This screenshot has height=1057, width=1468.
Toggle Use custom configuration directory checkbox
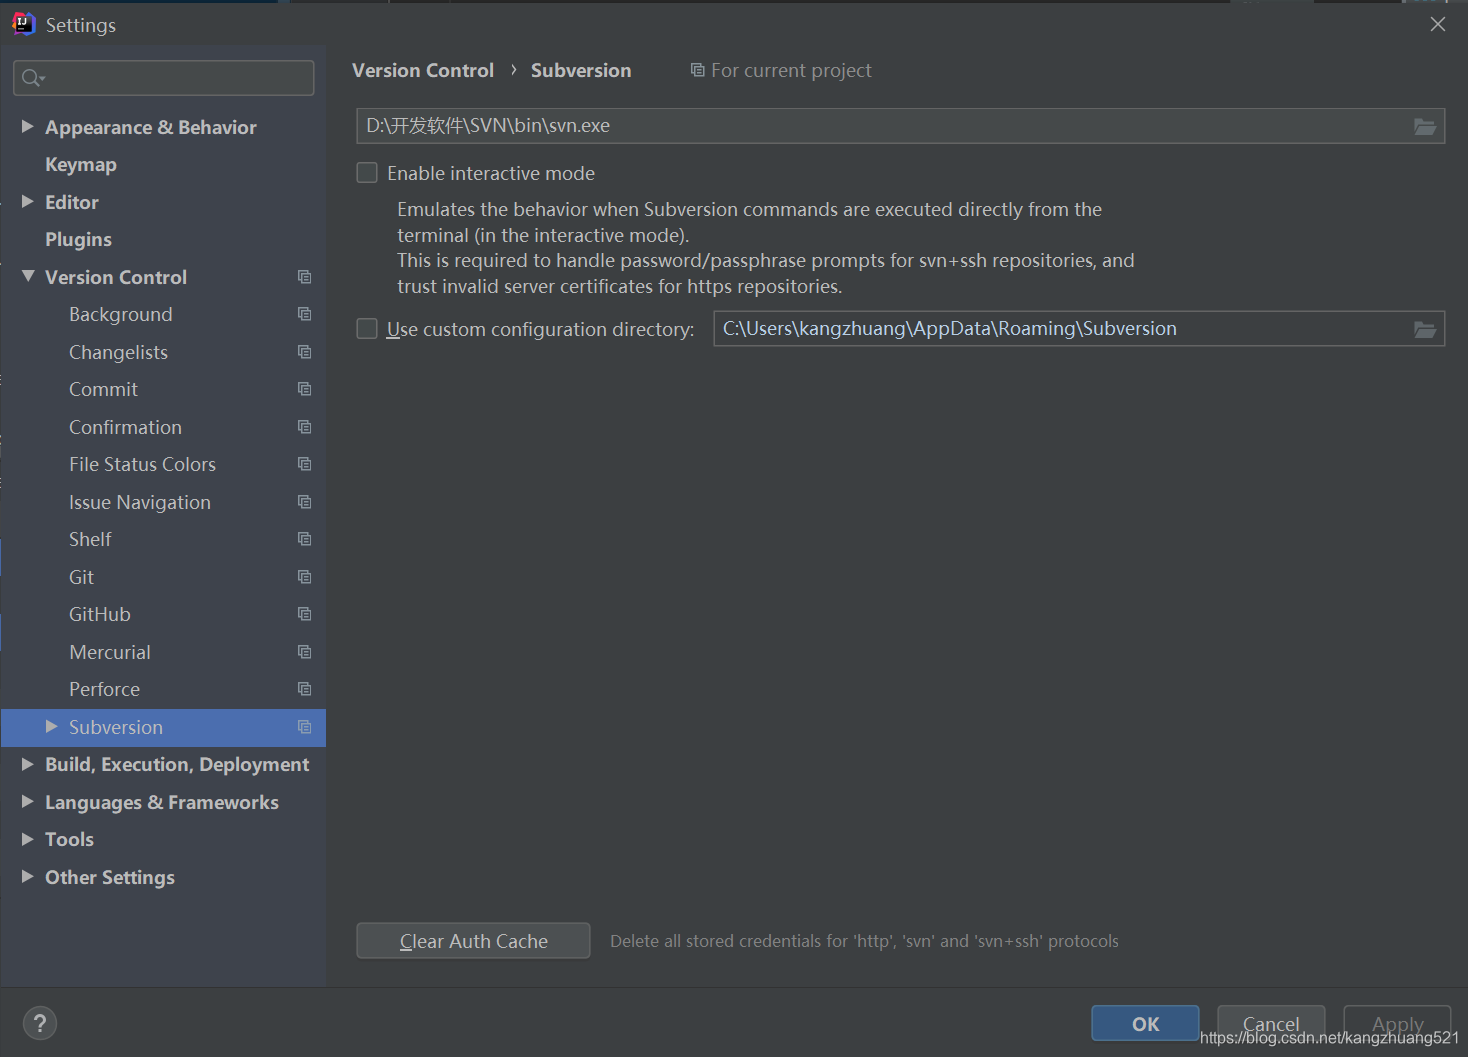(x=367, y=329)
